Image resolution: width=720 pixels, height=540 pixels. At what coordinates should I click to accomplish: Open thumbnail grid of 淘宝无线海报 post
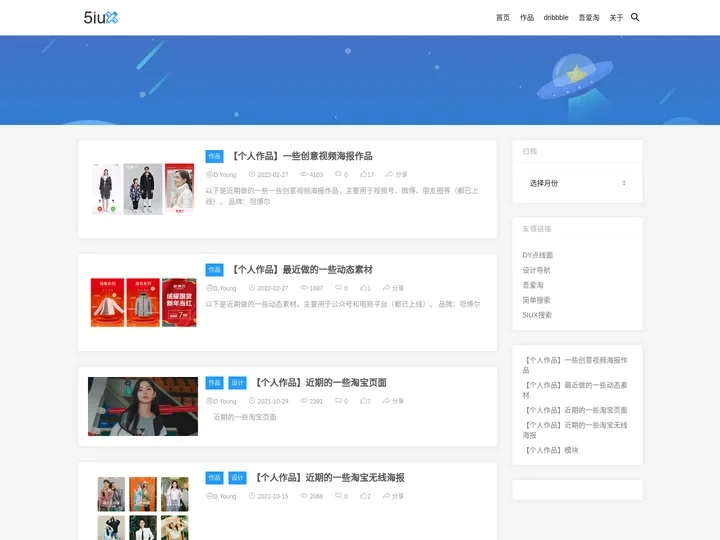tap(143, 508)
